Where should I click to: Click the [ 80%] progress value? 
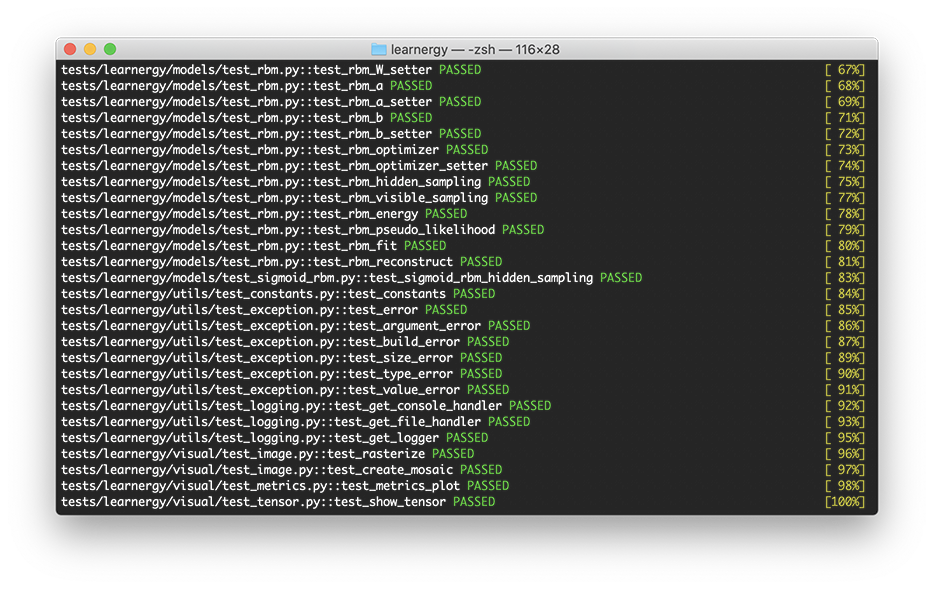click(x=845, y=246)
